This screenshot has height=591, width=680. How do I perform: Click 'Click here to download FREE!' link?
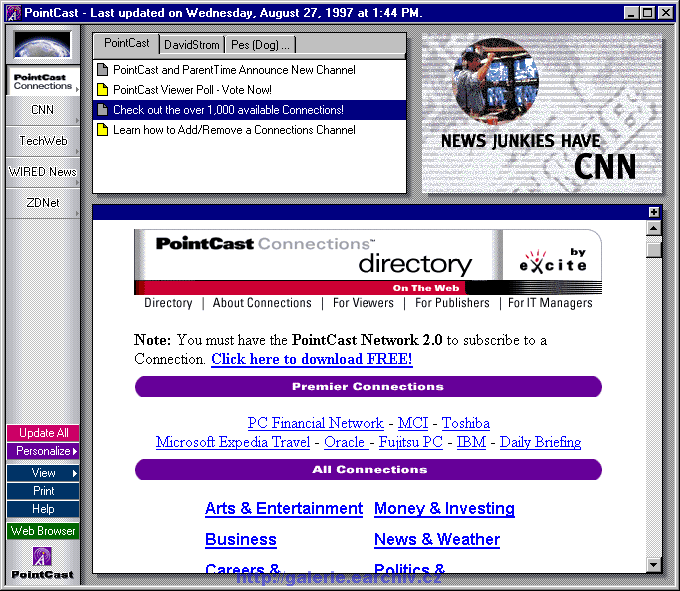311,359
